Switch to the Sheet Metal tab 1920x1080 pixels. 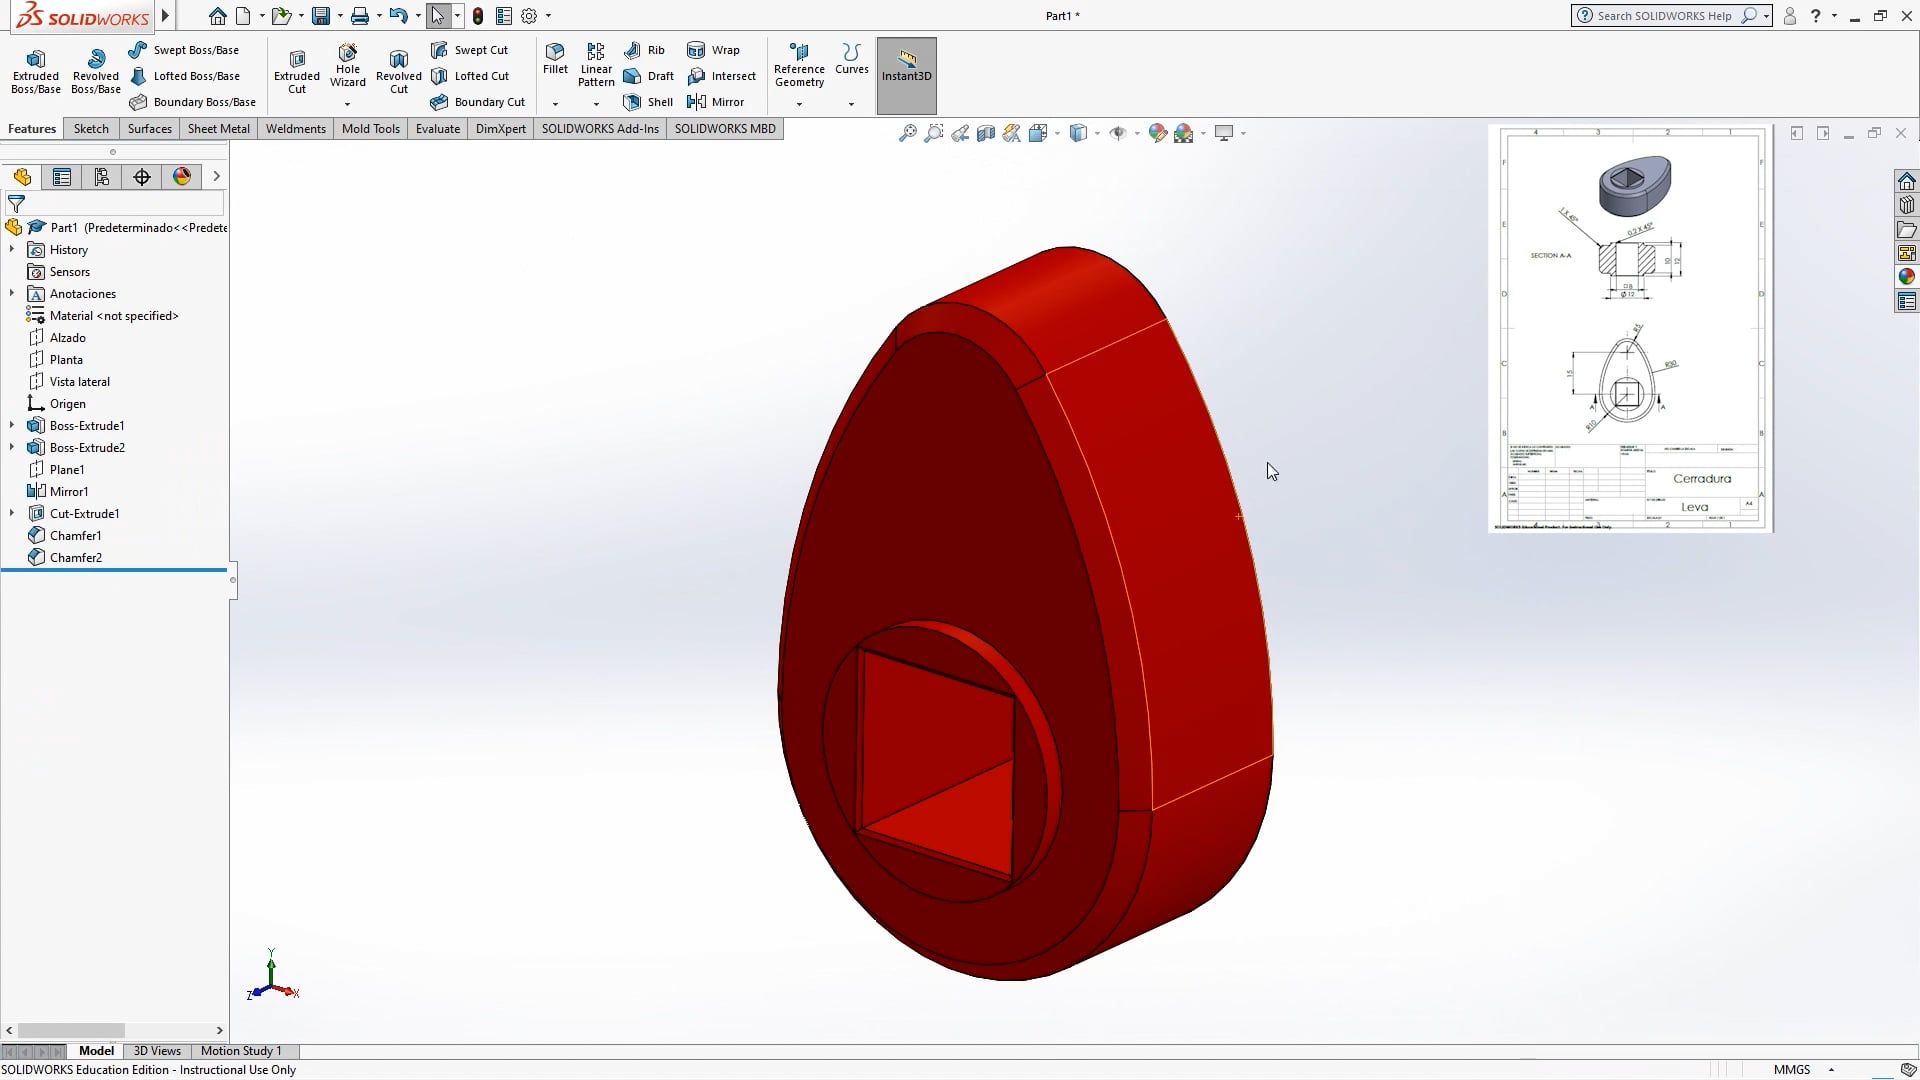[218, 128]
